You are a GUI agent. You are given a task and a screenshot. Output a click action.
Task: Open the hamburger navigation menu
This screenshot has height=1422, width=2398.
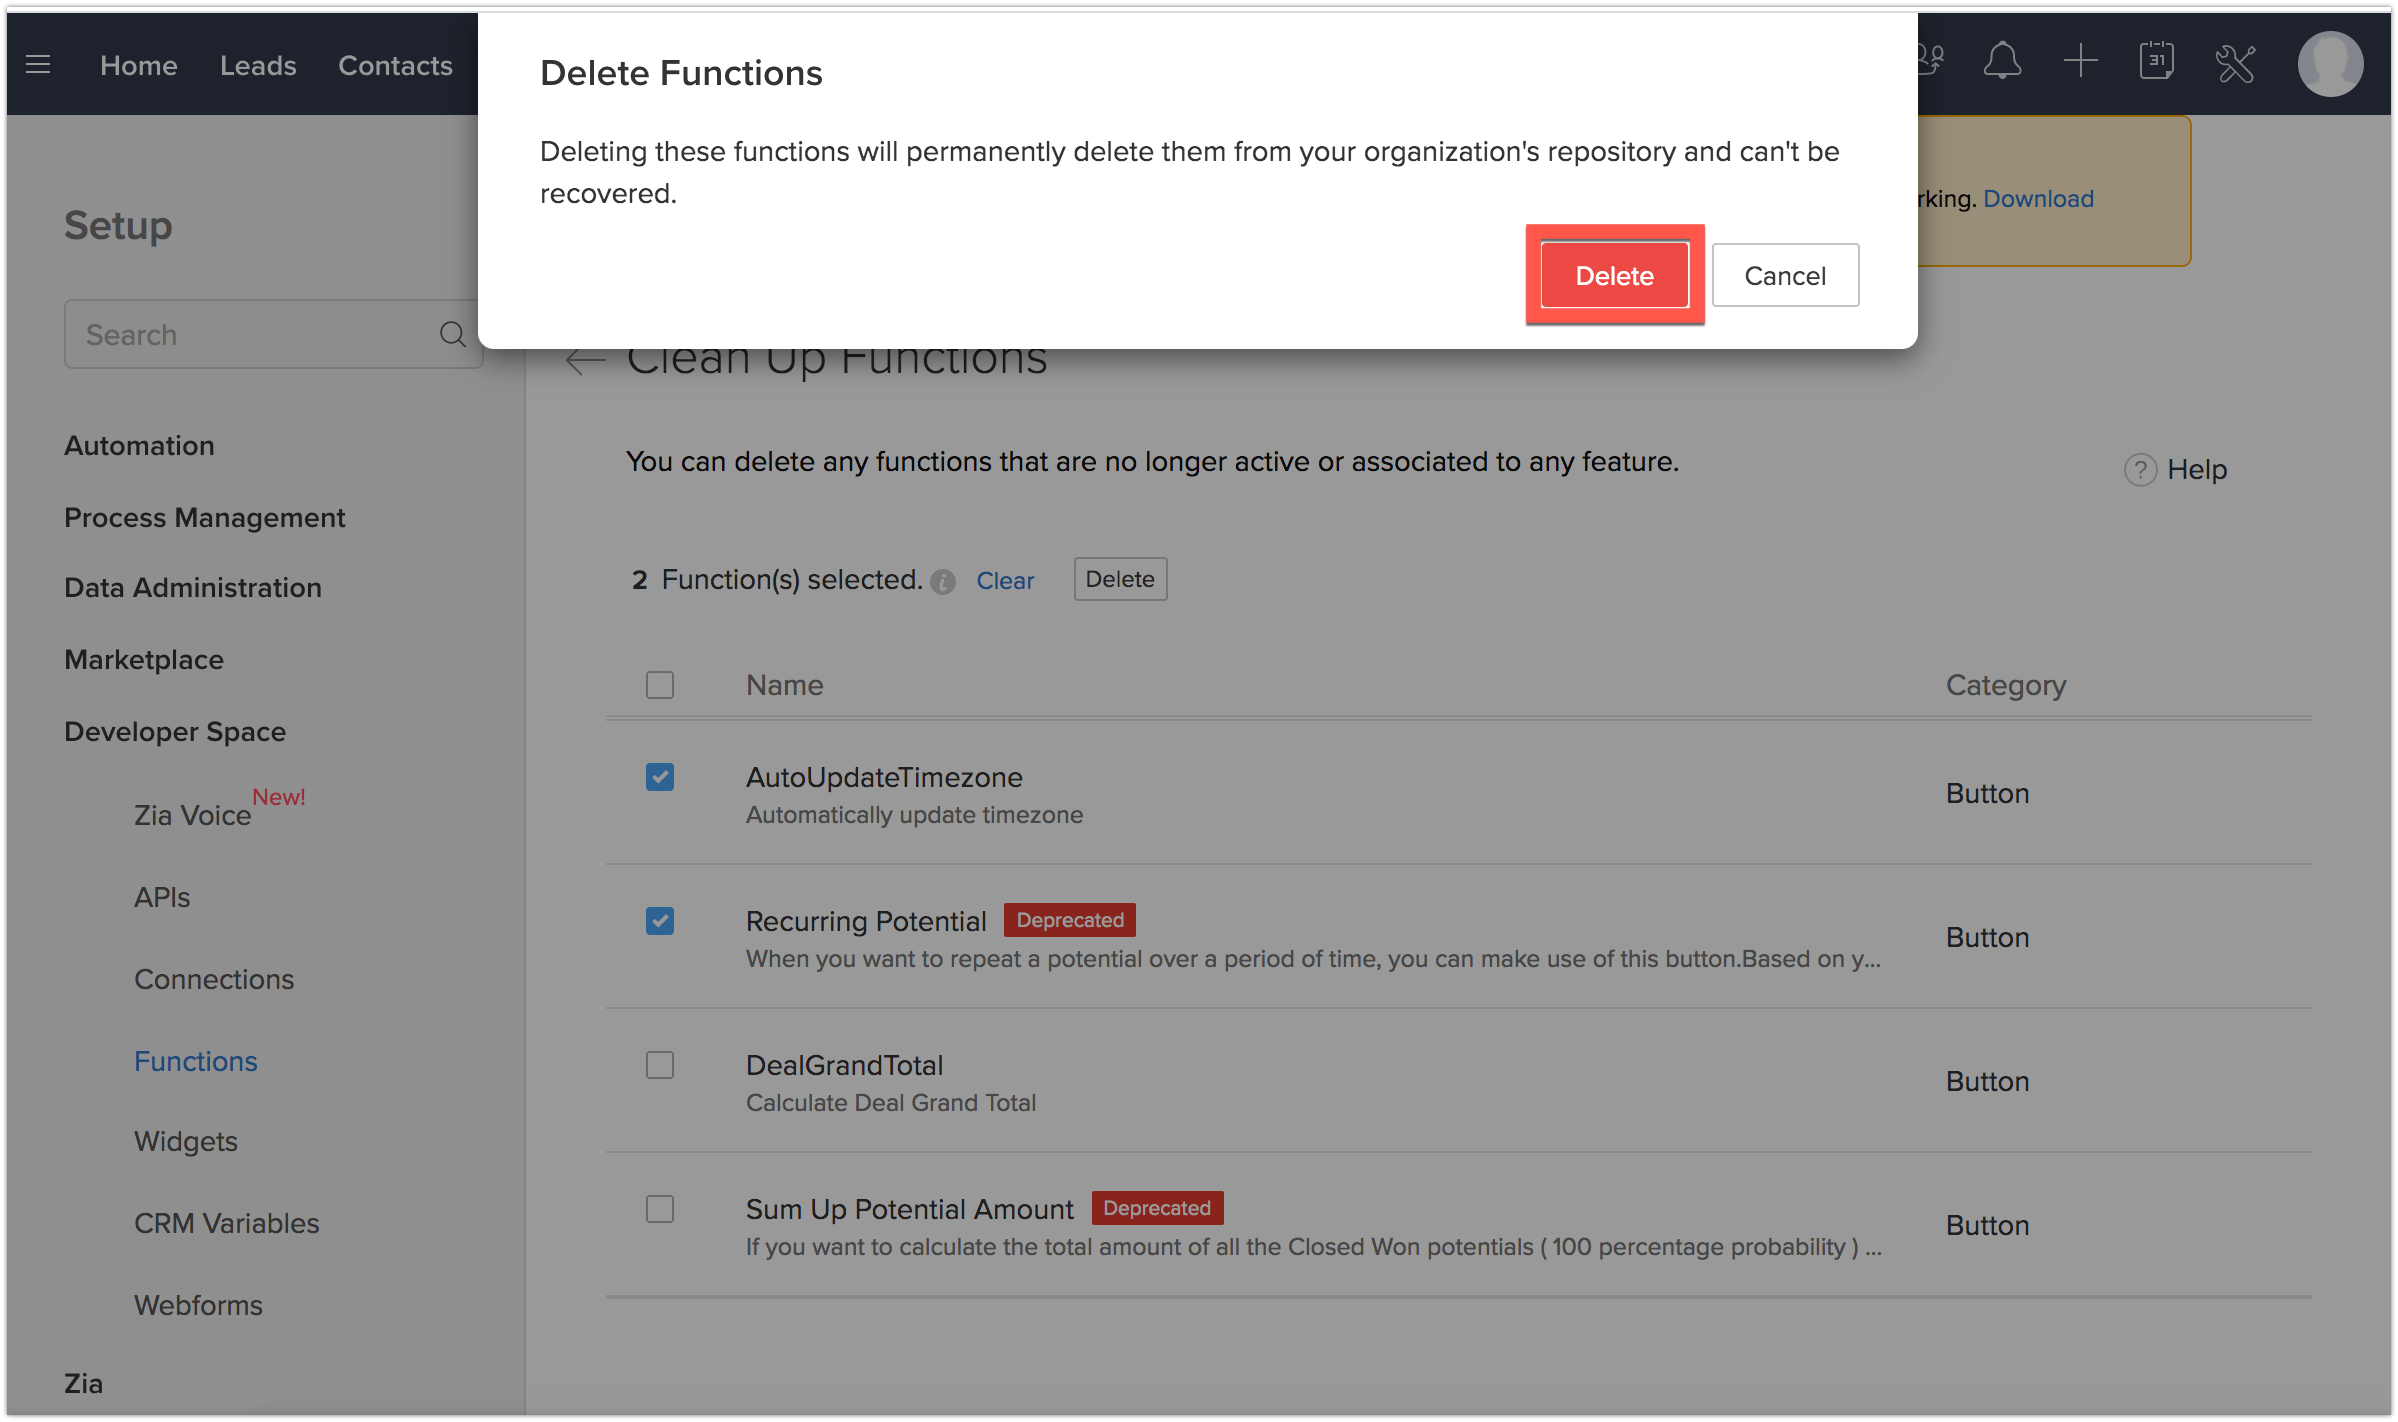point(38,65)
